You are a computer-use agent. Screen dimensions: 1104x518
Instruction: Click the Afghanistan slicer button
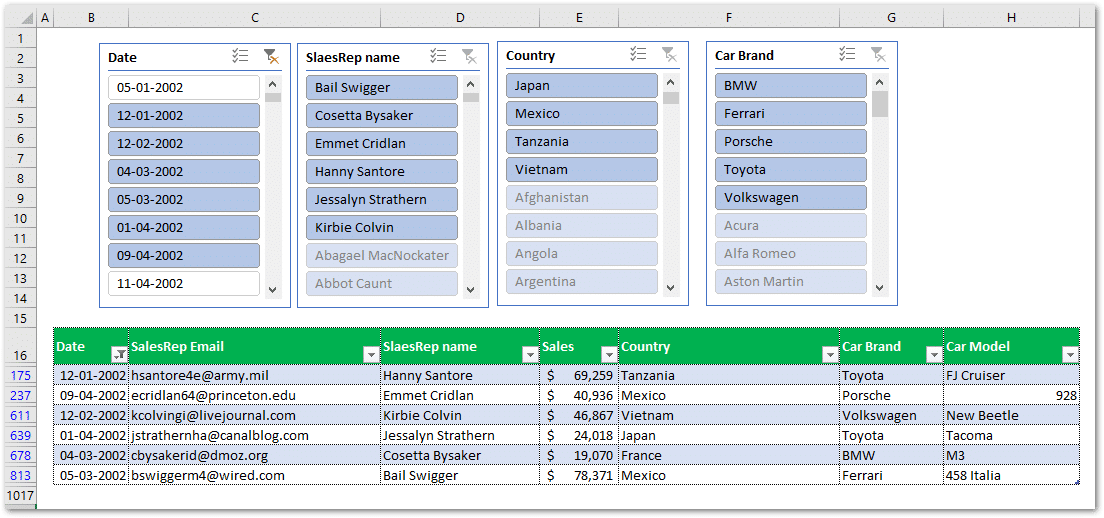point(581,198)
